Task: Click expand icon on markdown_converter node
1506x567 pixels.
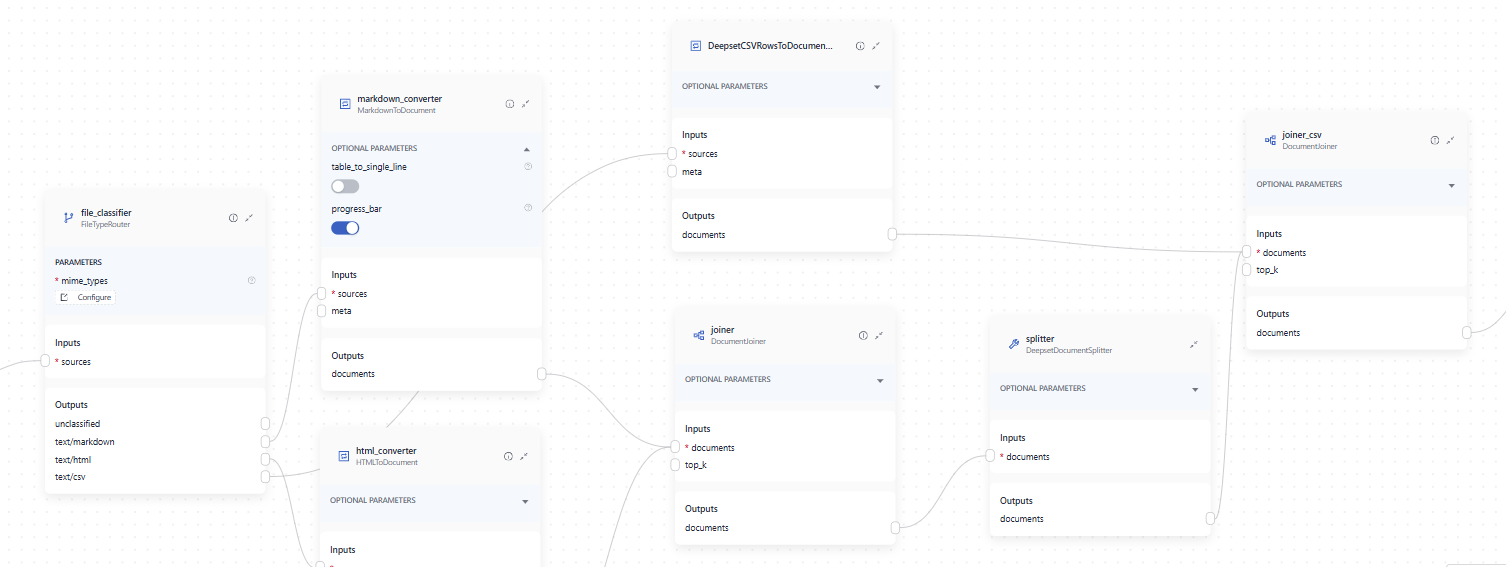Action: pyautogui.click(x=526, y=104)
